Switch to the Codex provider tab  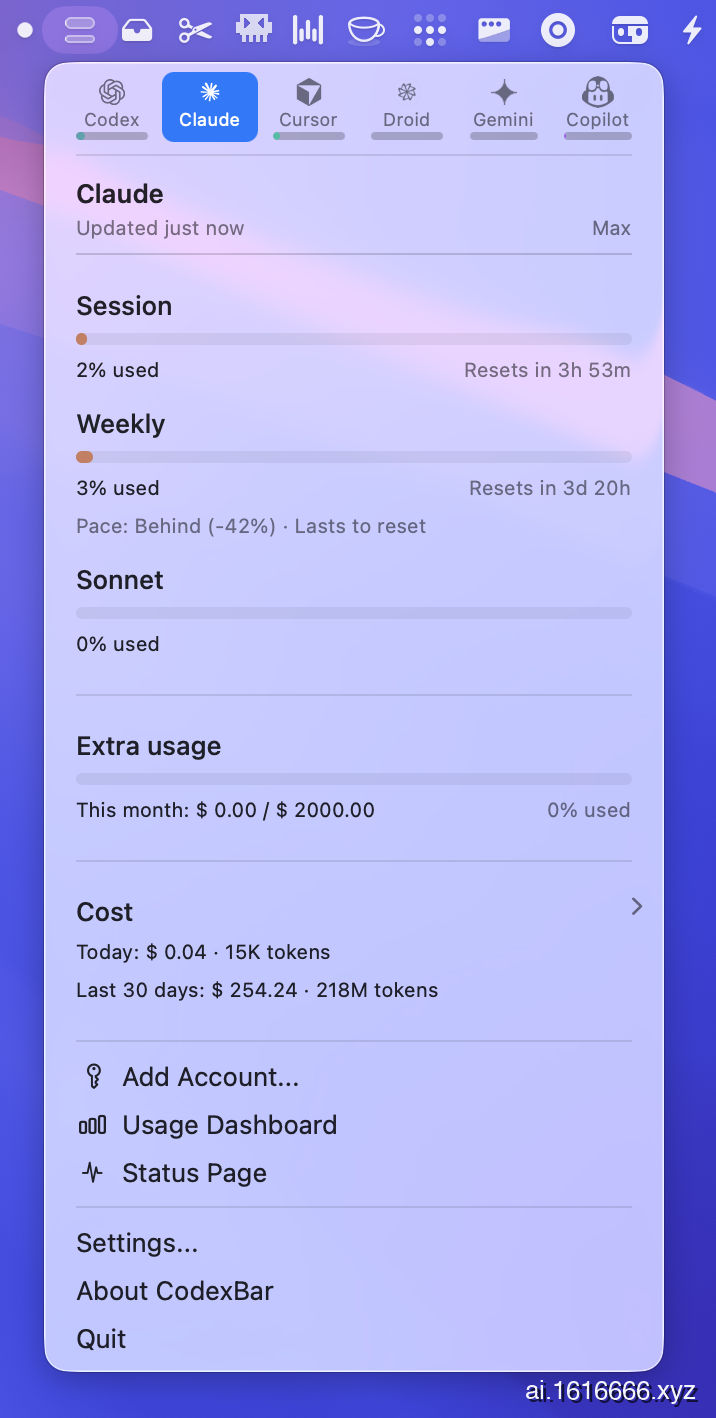112,106
